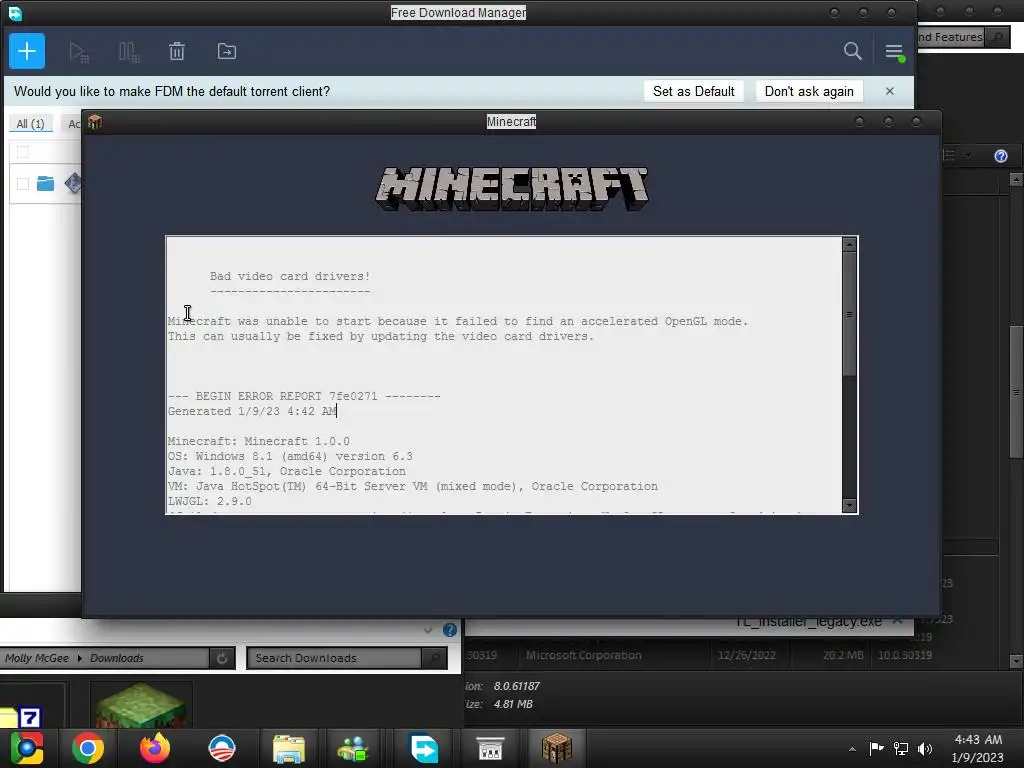This screenshot has height=768, width=1024.
Task: Click the trash Delete icon in FDM
Action: 177,52
